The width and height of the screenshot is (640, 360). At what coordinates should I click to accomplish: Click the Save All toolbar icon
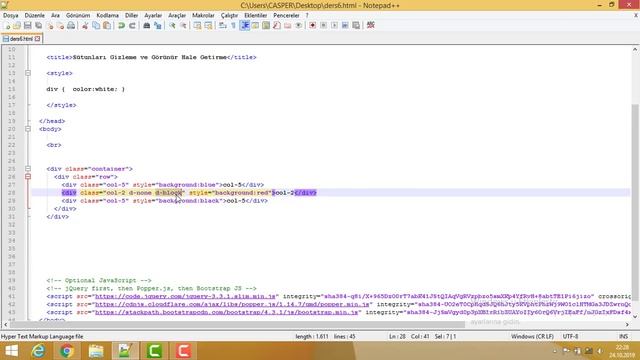point(39,25)
